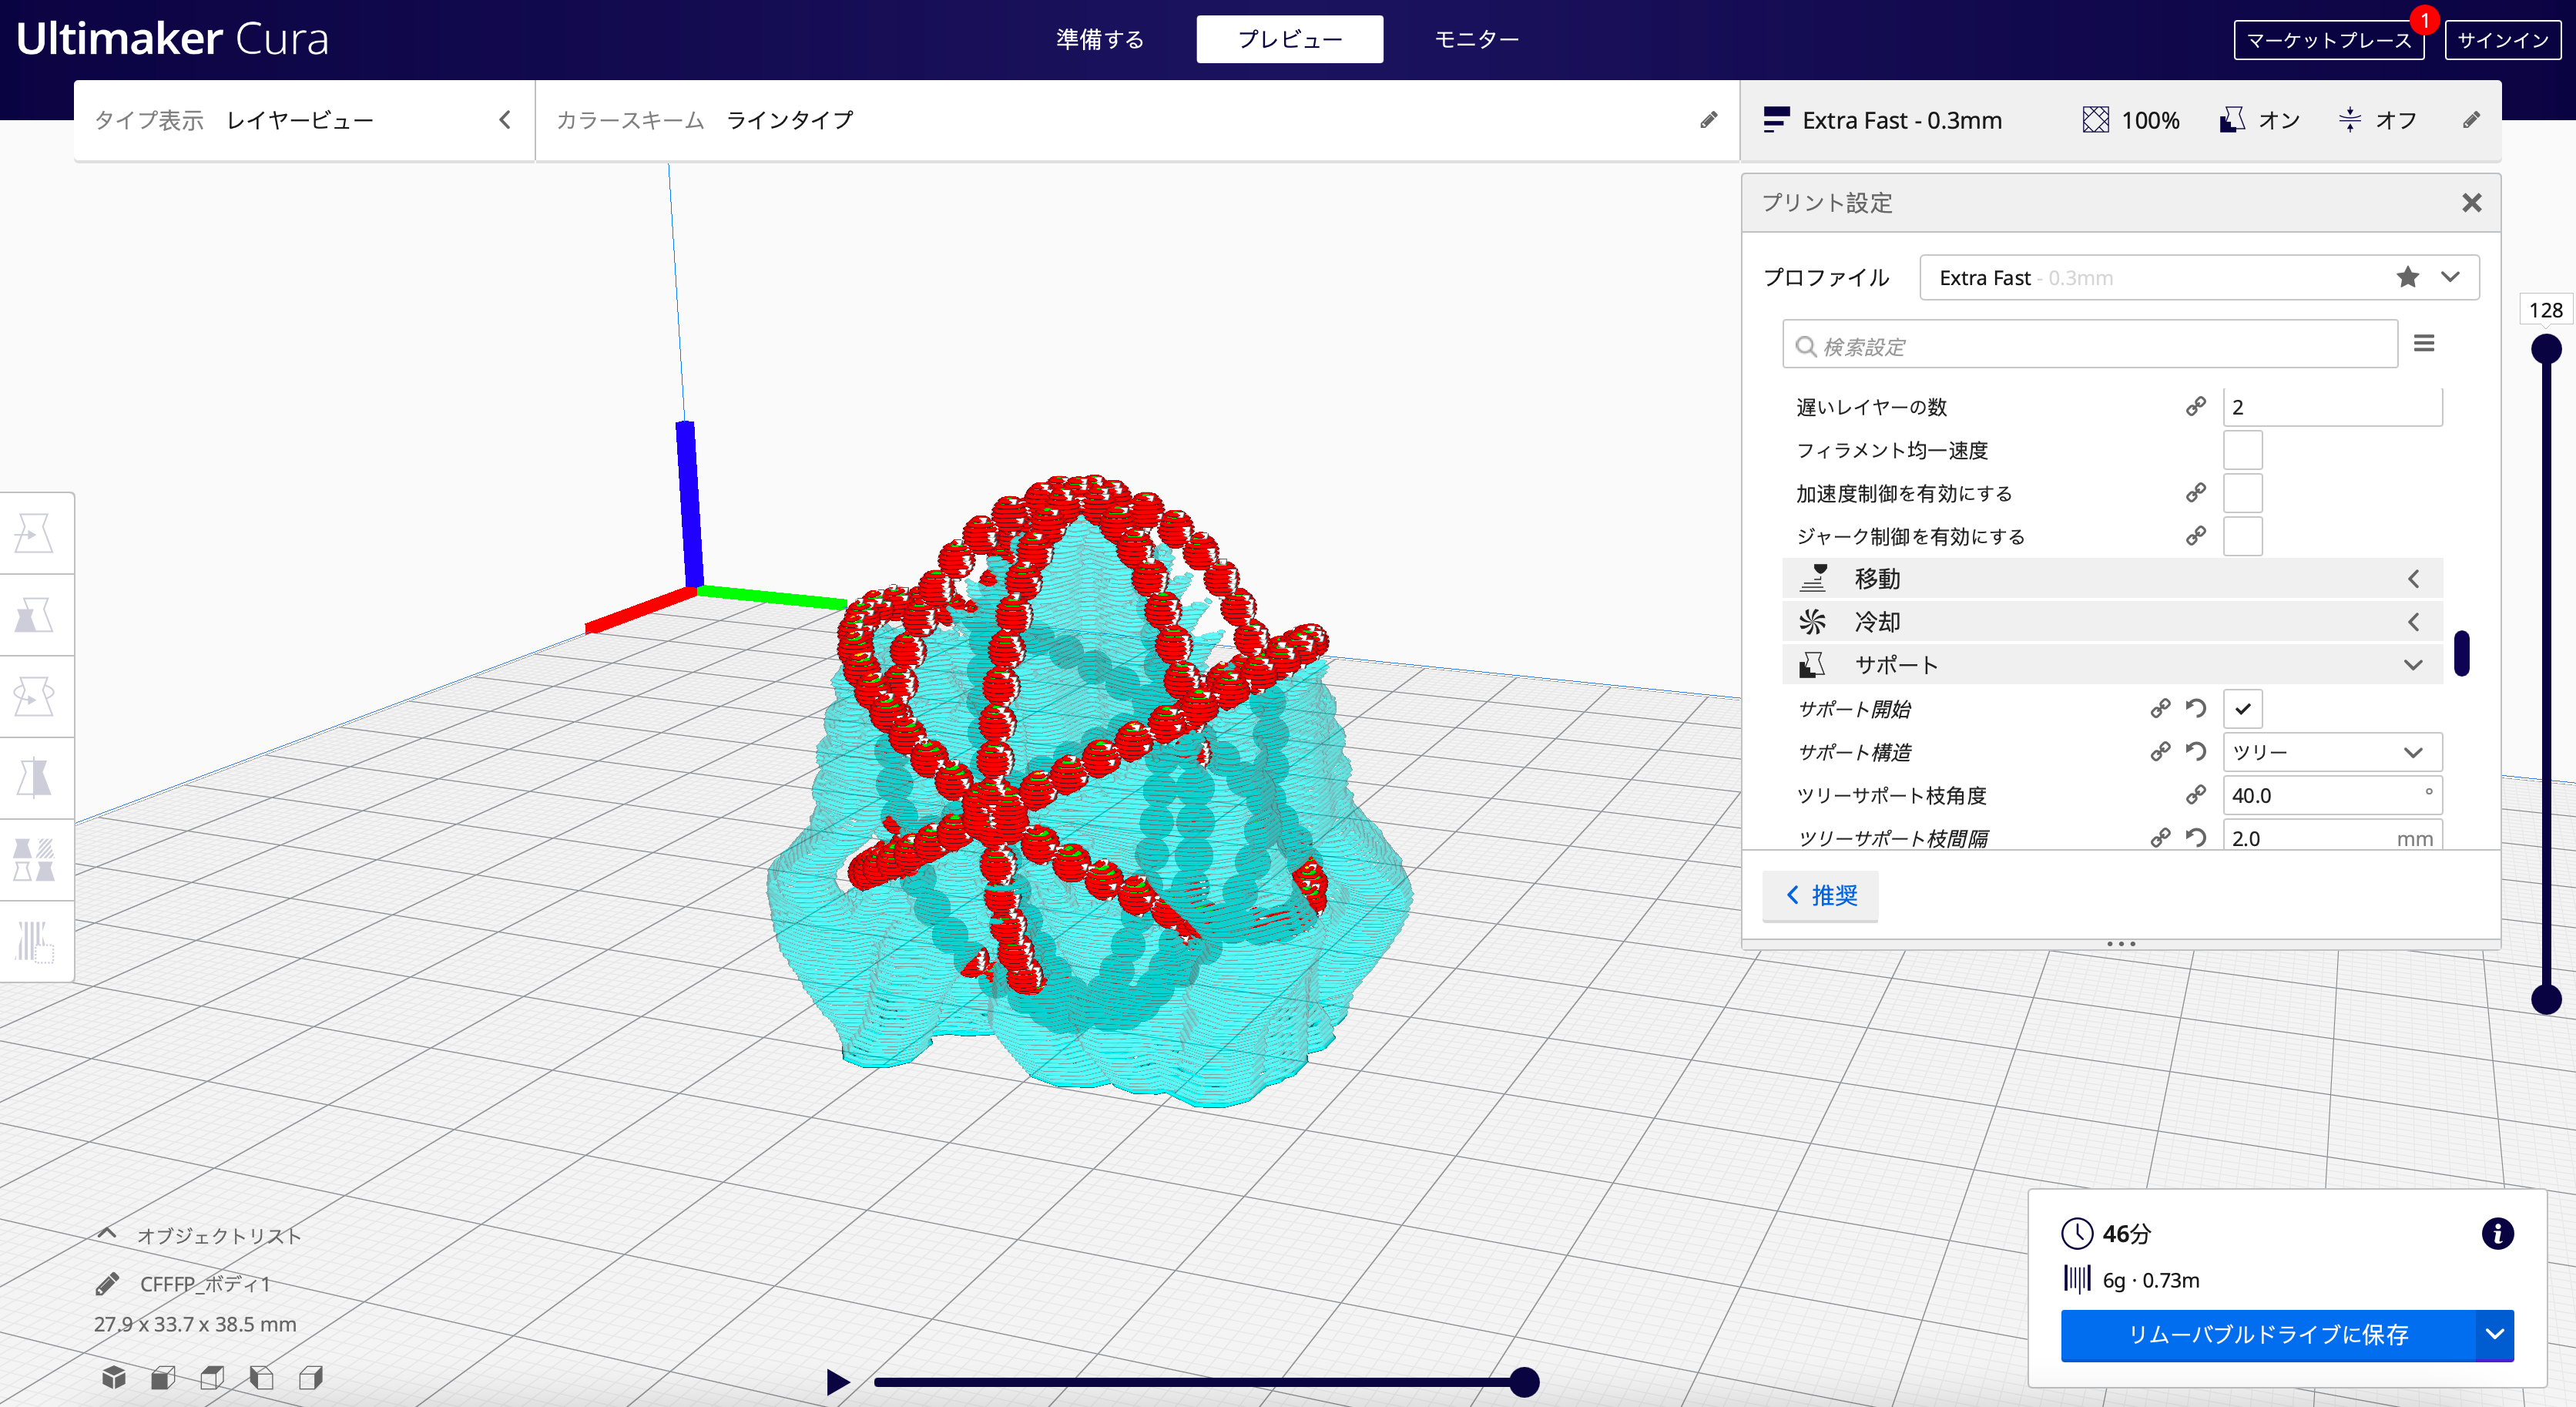Switch to the モニター tab
This screenshot has height=1407, width=2576.
click(1476, 39)
